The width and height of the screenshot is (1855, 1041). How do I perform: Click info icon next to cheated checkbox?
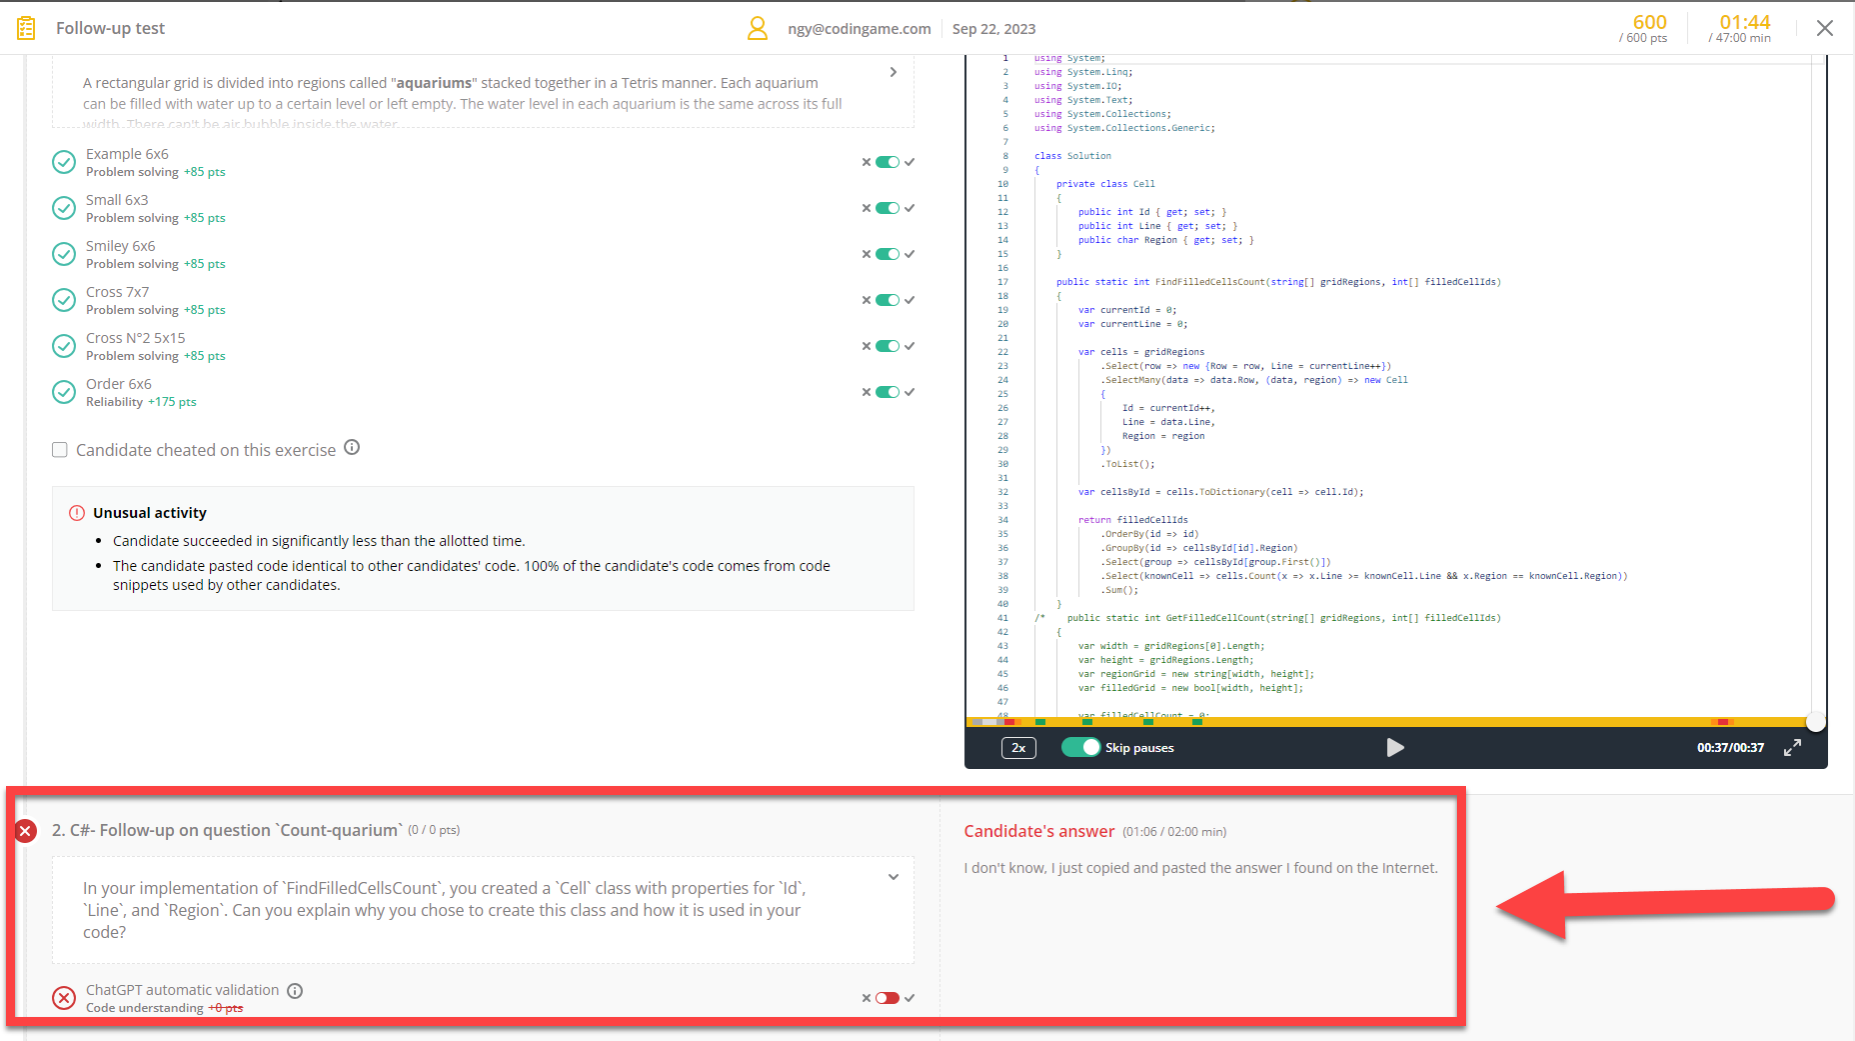coord(352,448)
